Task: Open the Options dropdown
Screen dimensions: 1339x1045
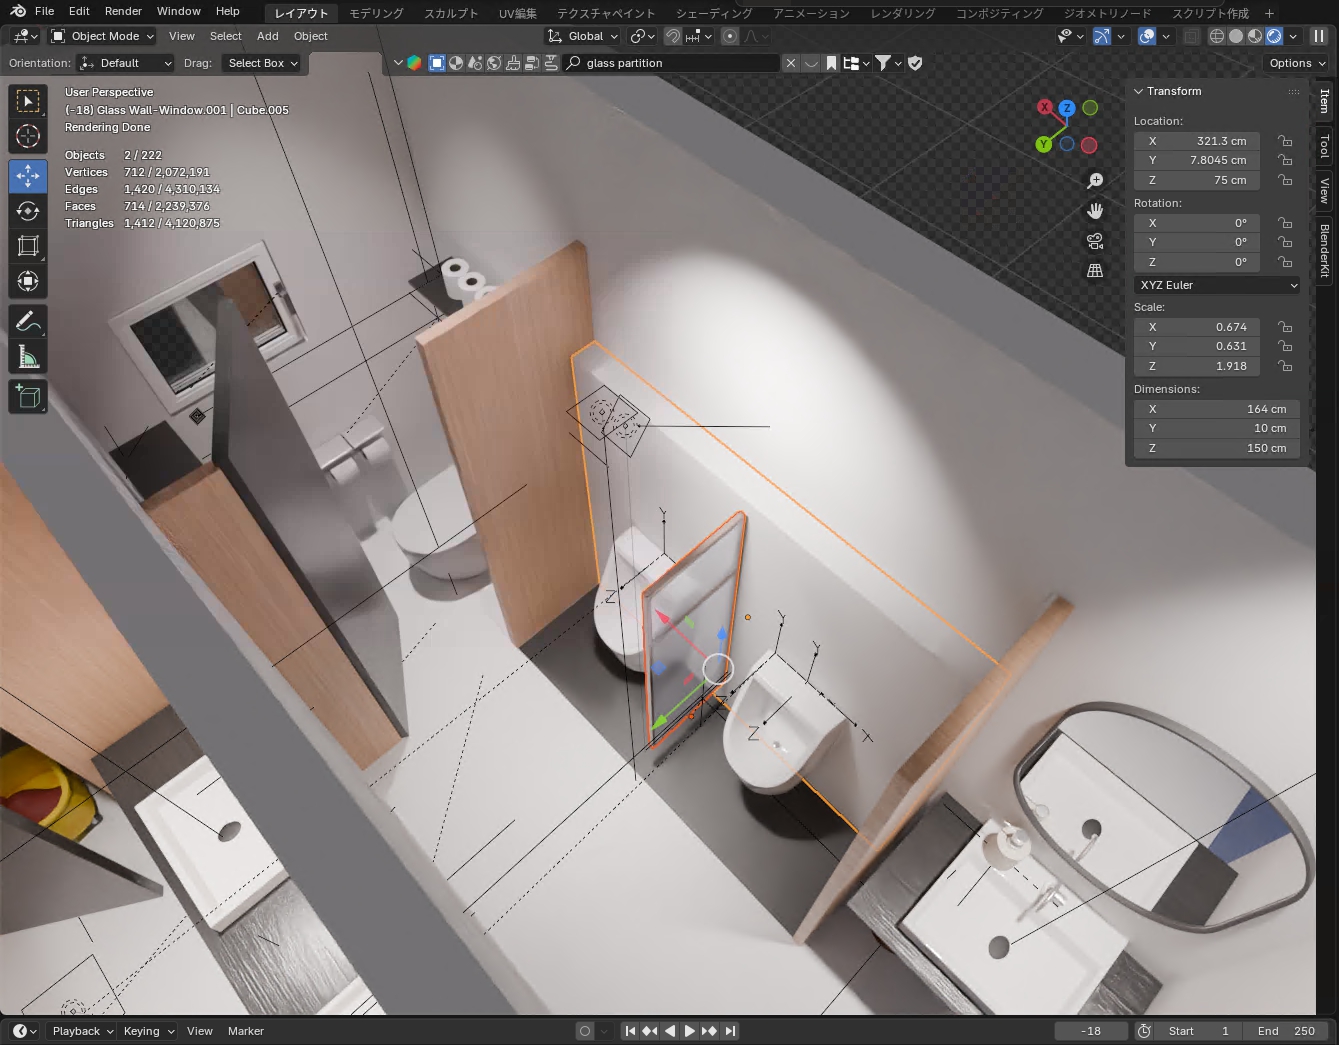Action: pos(1297,63)
